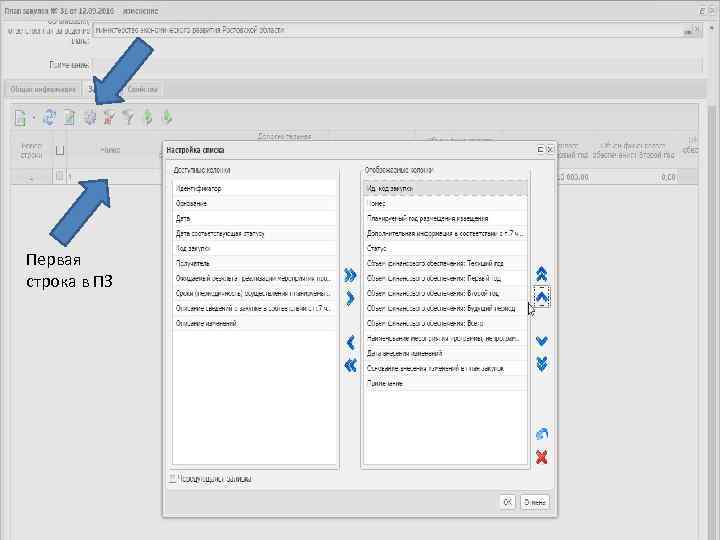Select Дата внесения изменений displayed column
This screenshot has width=720, height=540.
(x=445, y=353)
